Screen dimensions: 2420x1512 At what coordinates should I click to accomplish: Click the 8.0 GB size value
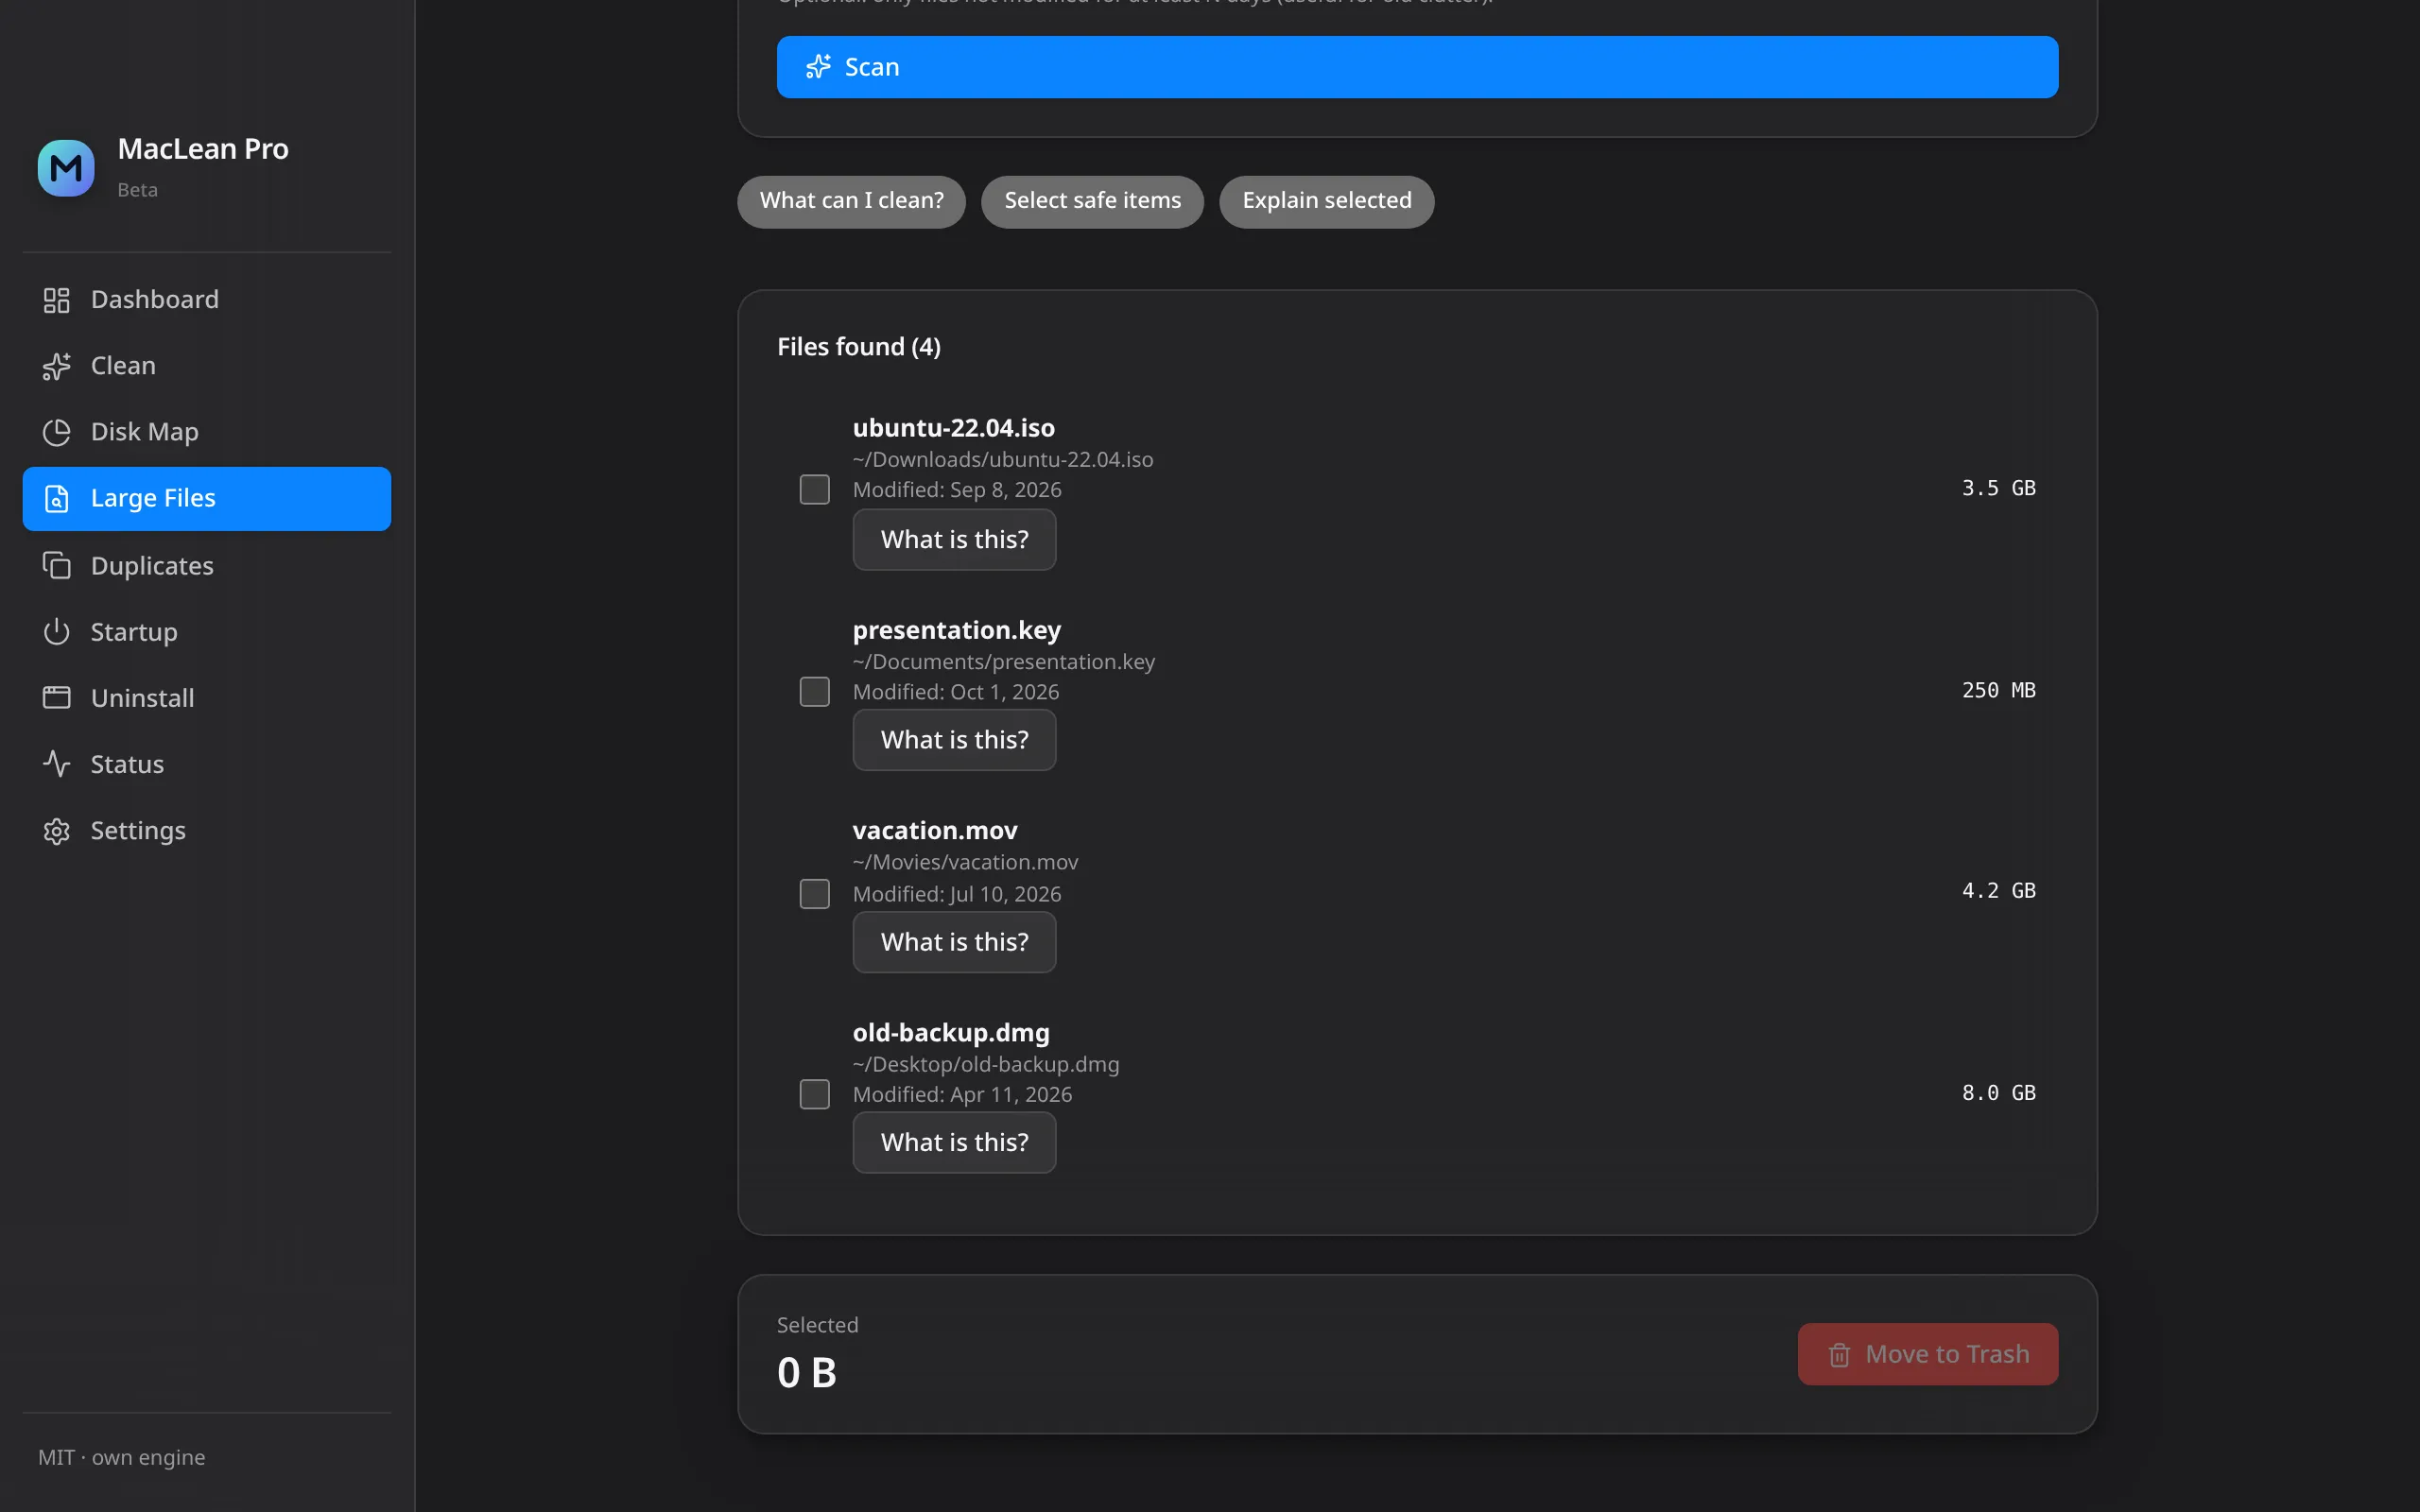pyautogui.click(x=1998, y=1092)
